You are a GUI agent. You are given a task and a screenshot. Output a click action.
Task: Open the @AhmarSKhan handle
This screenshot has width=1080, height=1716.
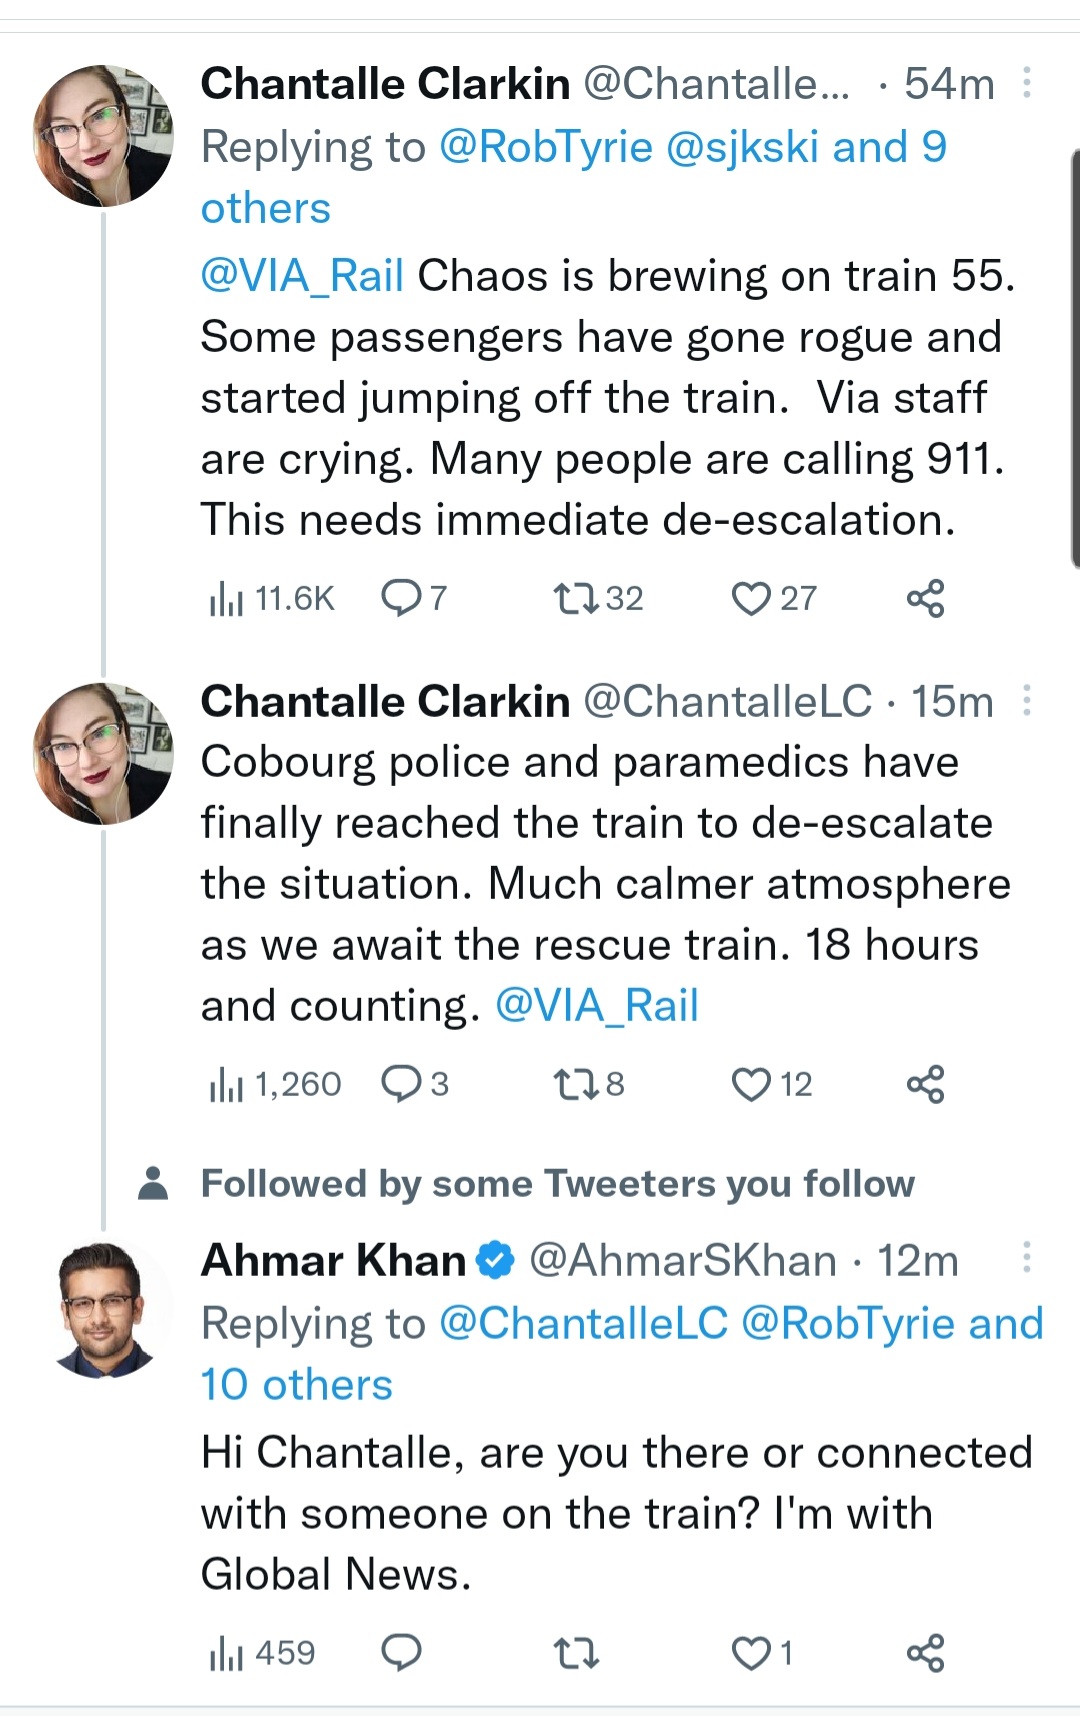point(682,1260)
